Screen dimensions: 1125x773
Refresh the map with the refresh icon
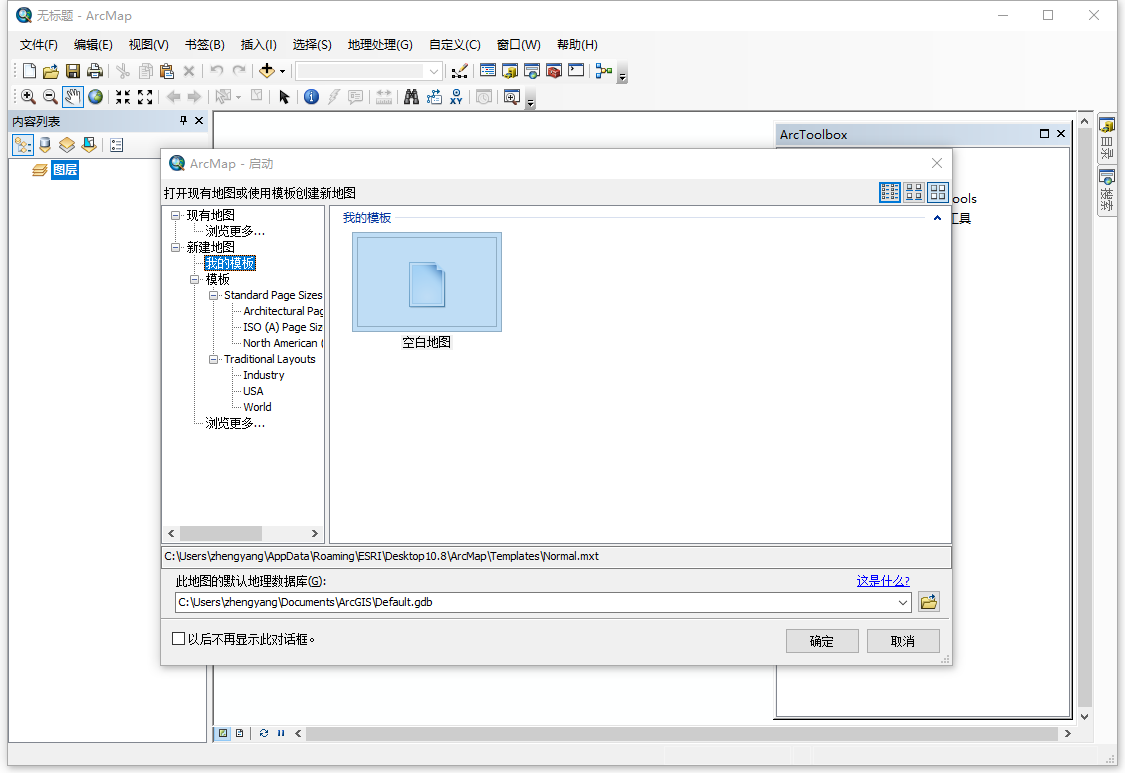tap(264, 734)
